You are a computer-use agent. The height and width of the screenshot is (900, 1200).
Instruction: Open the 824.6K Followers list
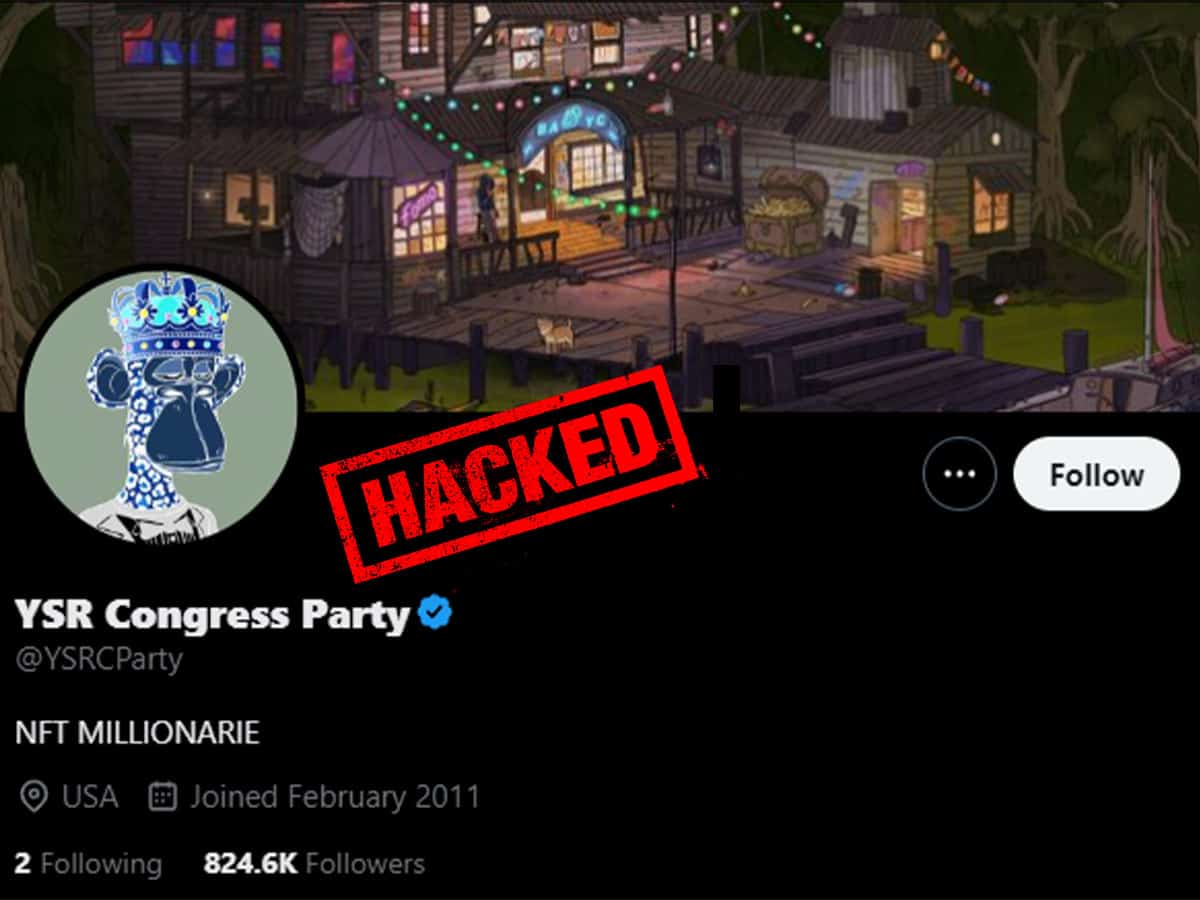(314, 864)
